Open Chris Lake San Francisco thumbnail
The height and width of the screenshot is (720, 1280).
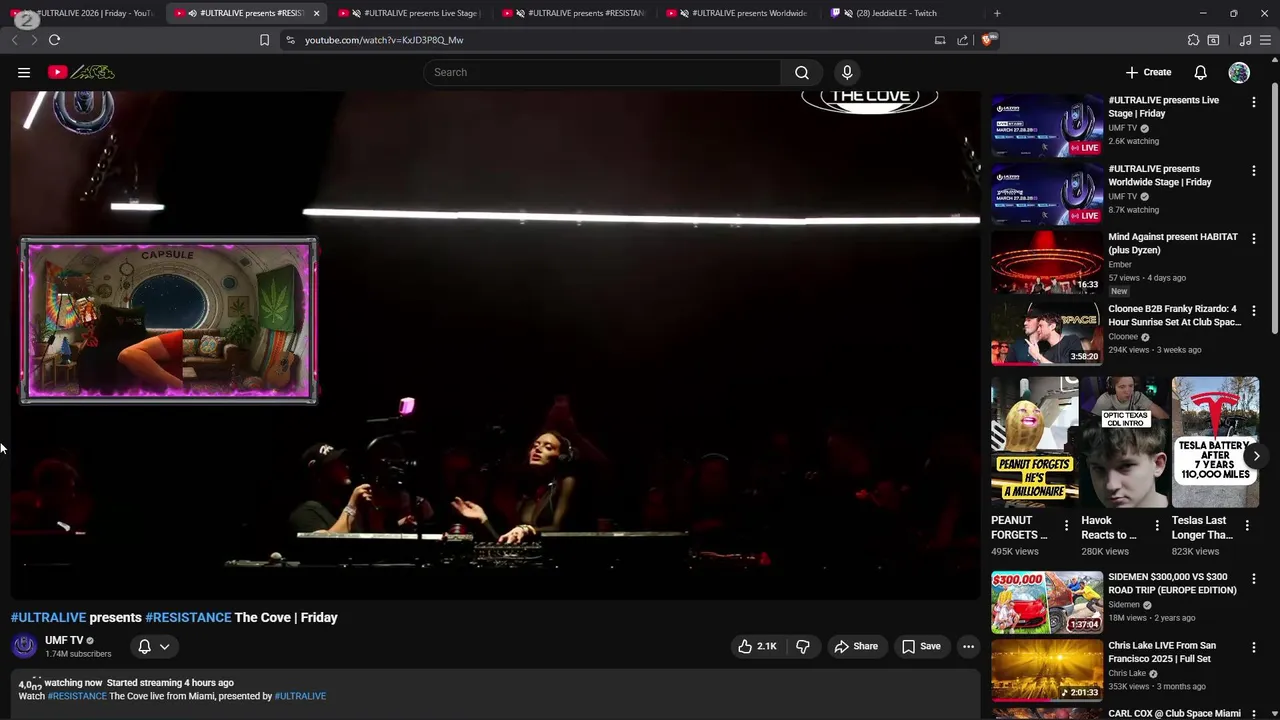(1047, 670)
